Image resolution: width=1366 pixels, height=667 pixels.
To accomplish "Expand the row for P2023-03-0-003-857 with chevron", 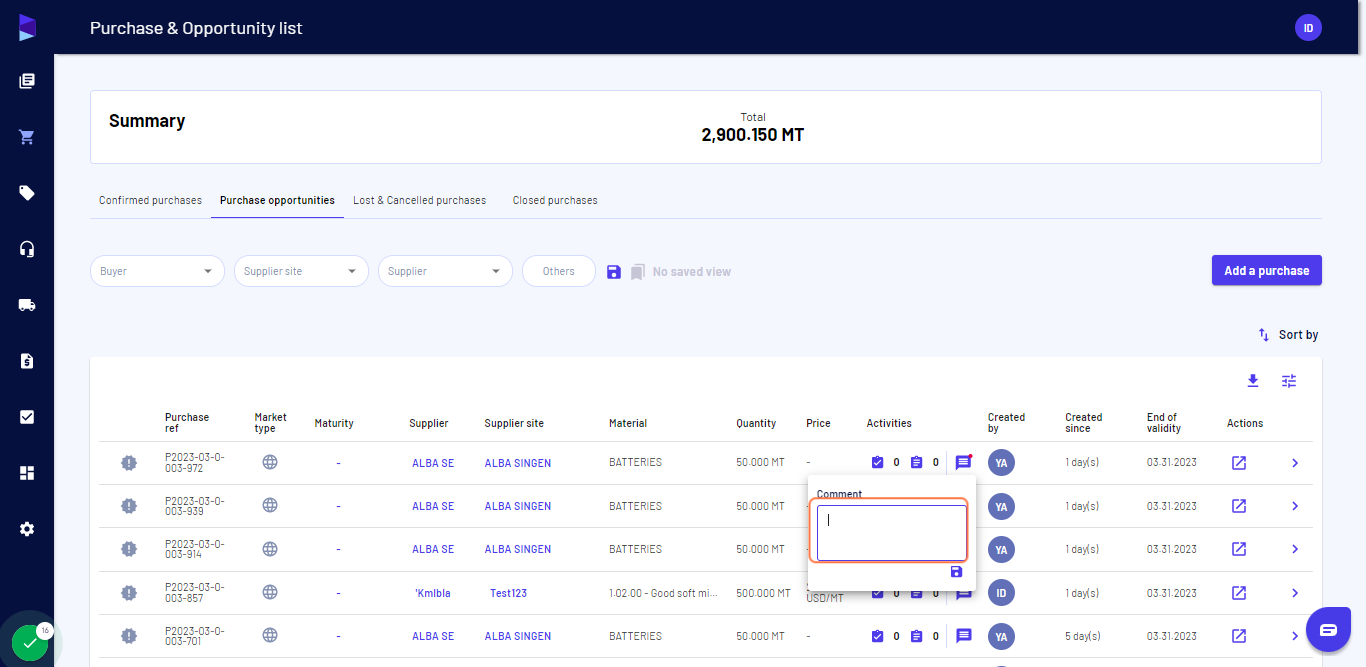I will point(1295,593).
